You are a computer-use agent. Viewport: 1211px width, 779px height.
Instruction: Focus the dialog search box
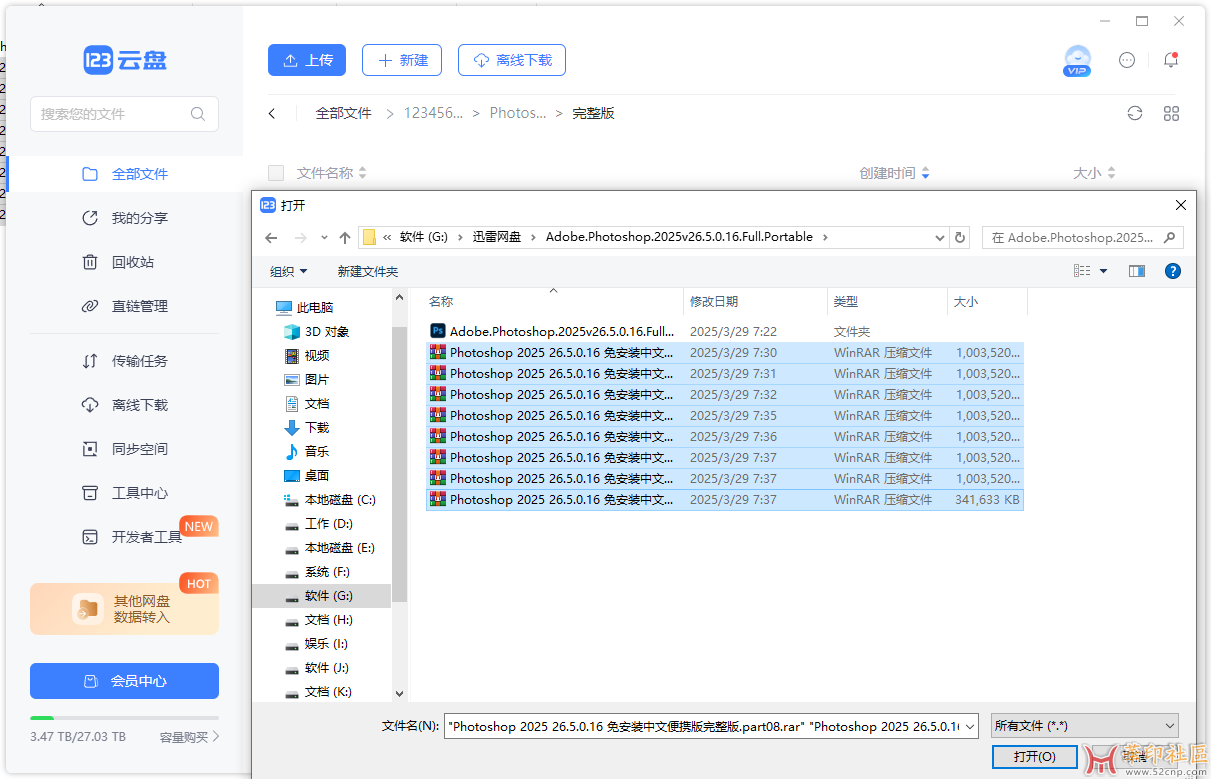[1082, 238]
